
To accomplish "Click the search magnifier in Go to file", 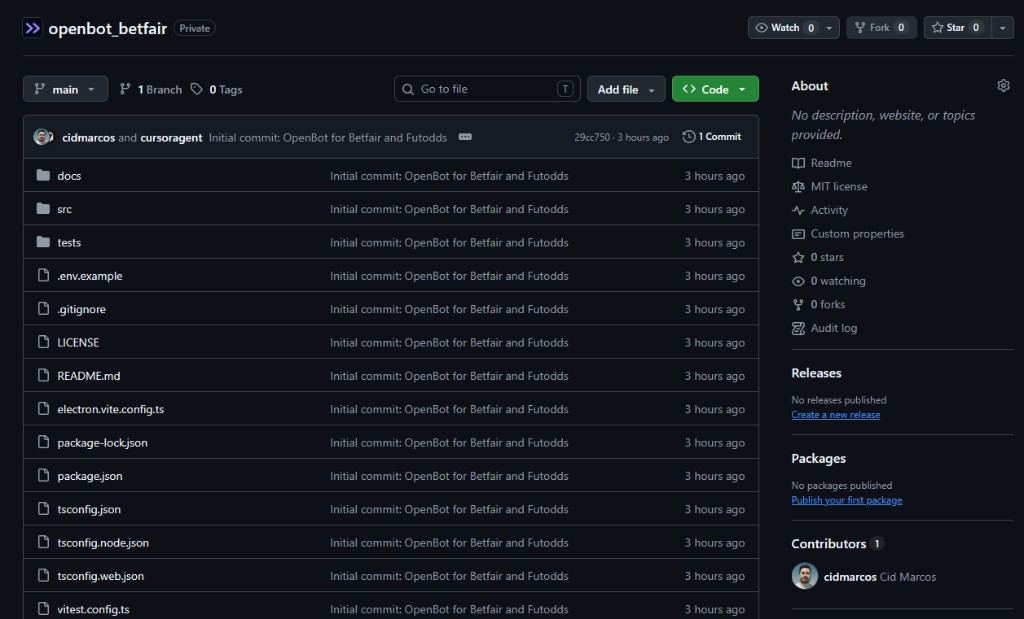I will click(408, 89).
